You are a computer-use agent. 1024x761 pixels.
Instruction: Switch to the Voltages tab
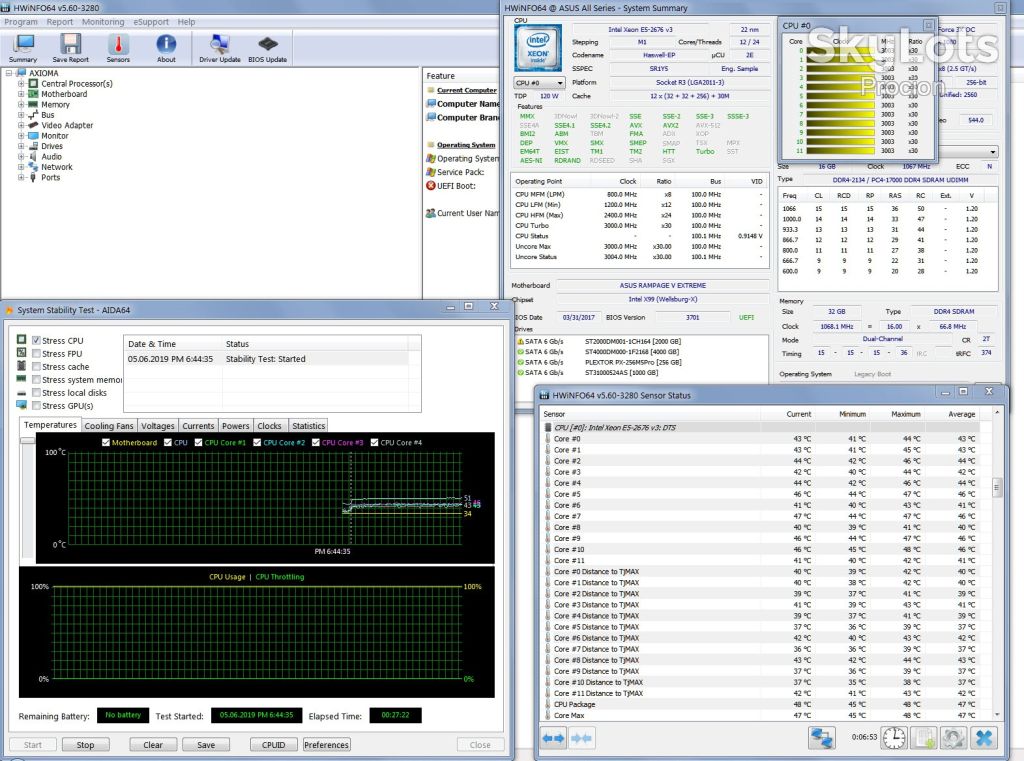158,426
